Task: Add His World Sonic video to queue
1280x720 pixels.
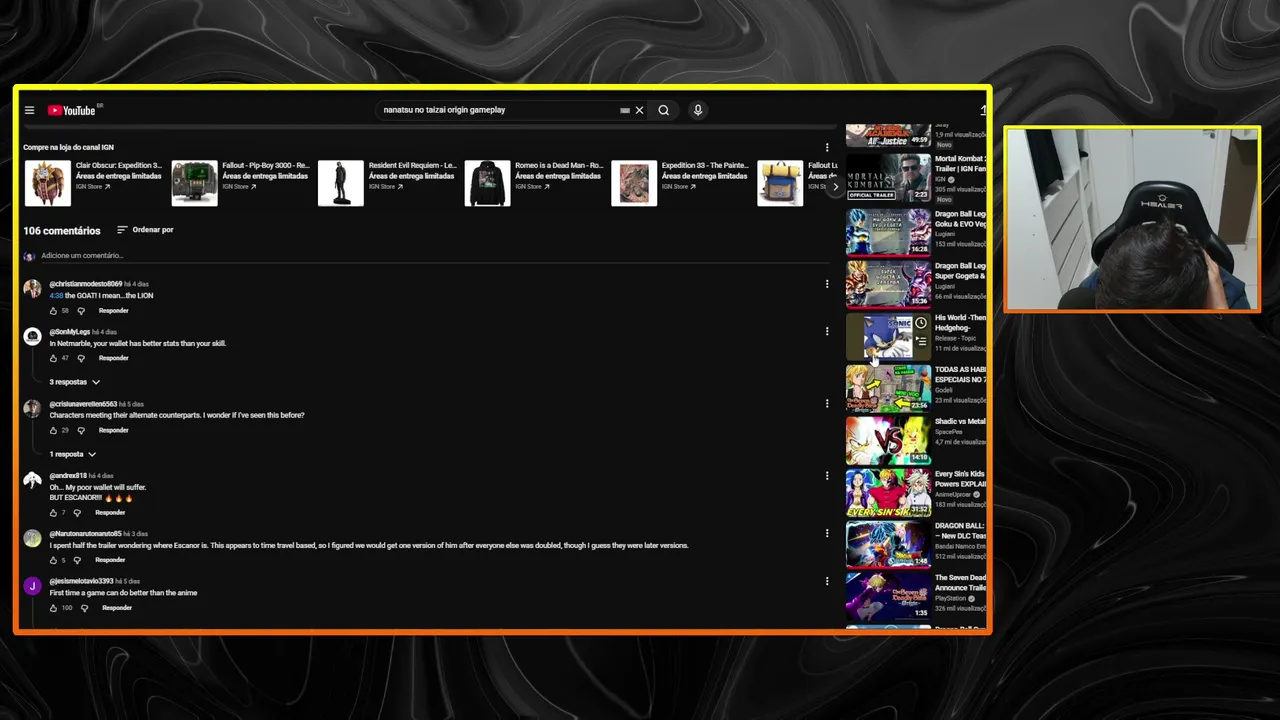Action: [921, 340]
